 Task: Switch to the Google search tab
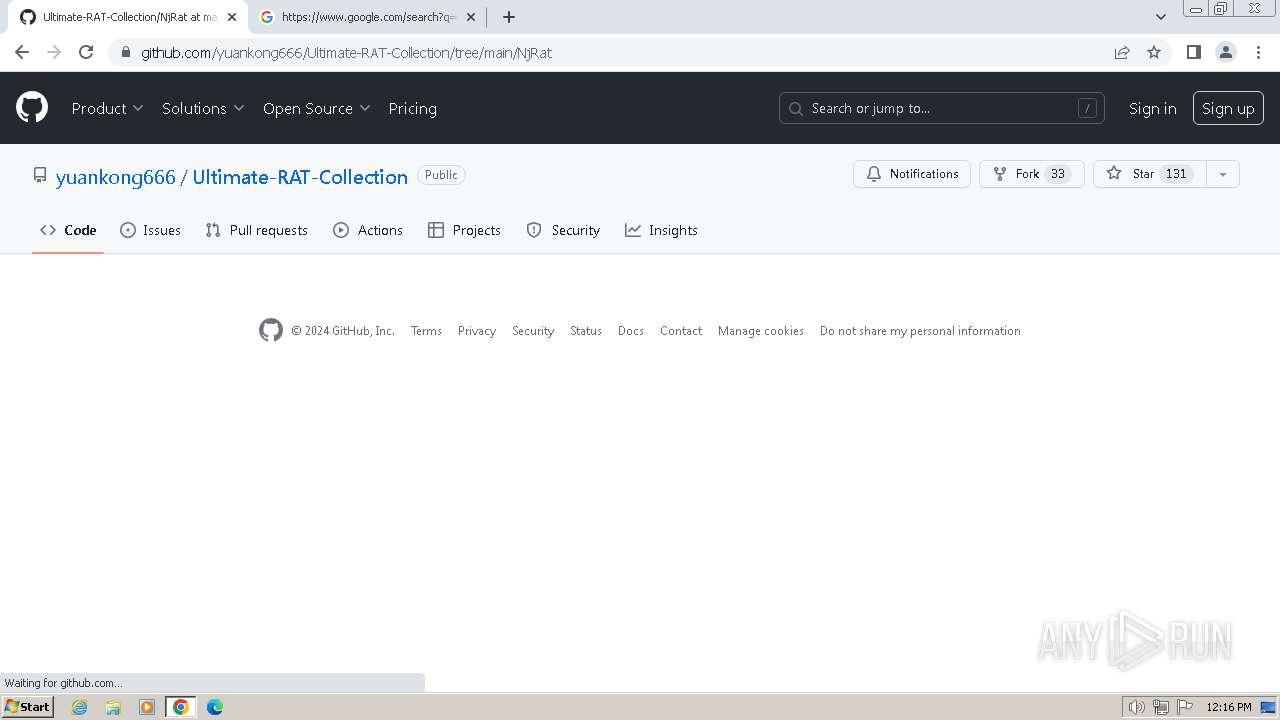pos(367,17)
